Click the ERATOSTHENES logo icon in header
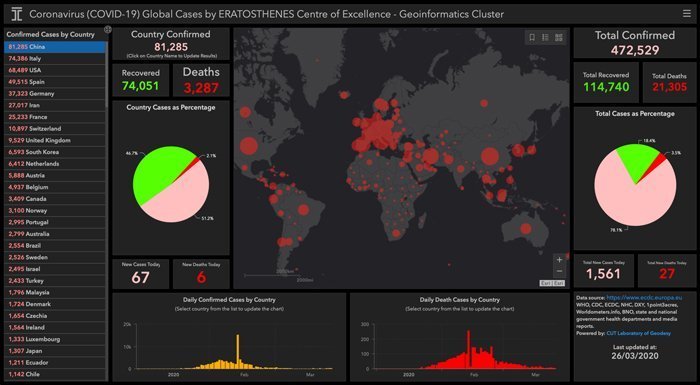700x385 pixels. (x=17, y=14)
